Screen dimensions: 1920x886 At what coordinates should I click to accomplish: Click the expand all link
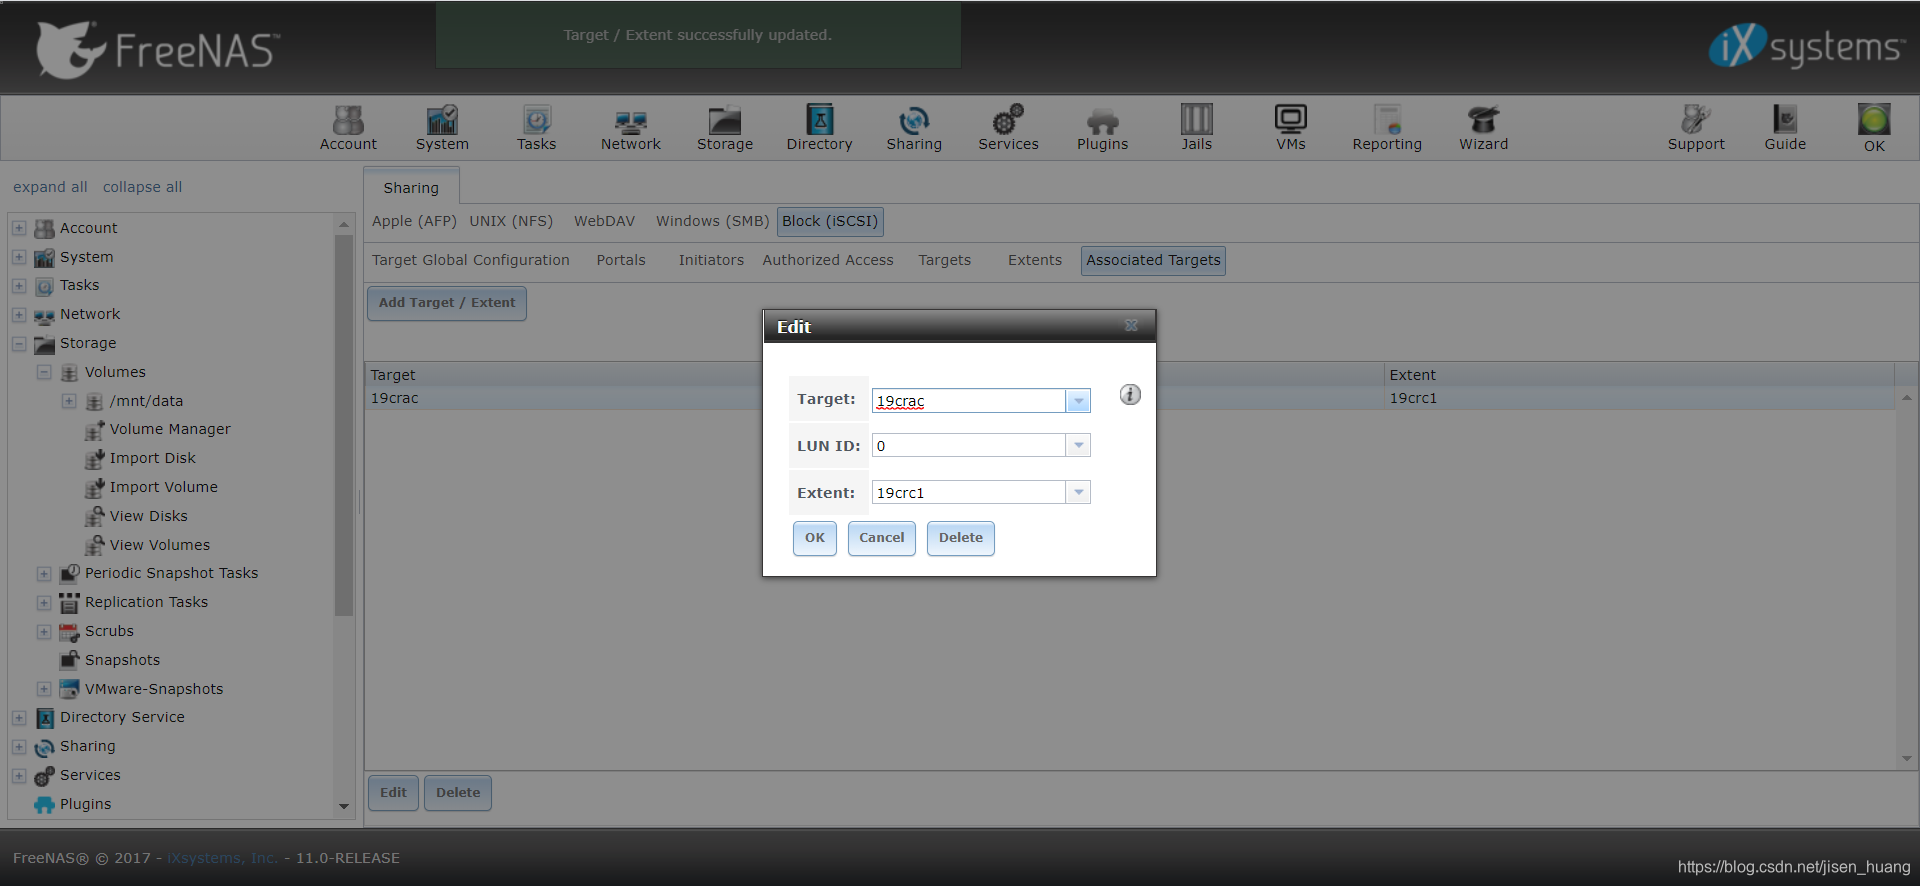point(50,187)
